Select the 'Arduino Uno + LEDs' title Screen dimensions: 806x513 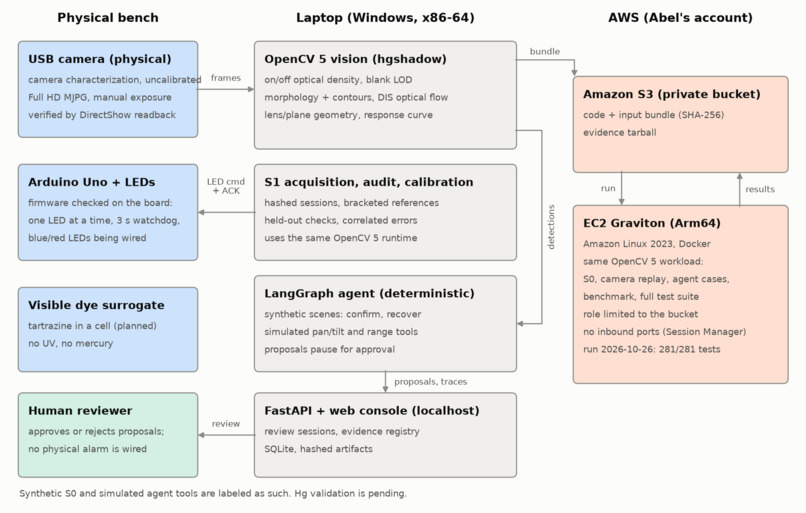coord(91,182)
